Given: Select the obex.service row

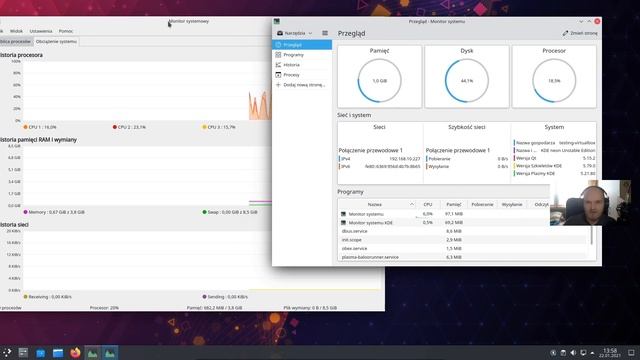Looking at the screenshot, I should (463, 248).
